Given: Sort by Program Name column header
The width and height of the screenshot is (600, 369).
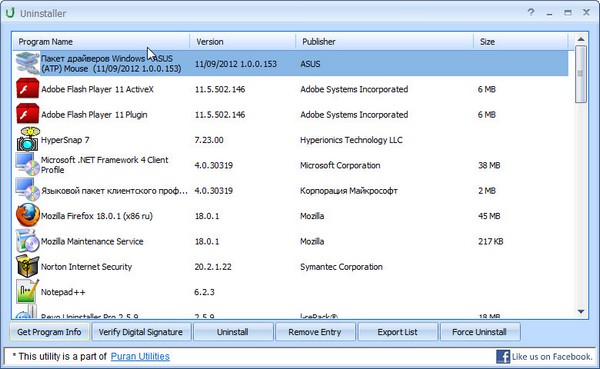Looking at the screenshot, I should click(101, 41).
